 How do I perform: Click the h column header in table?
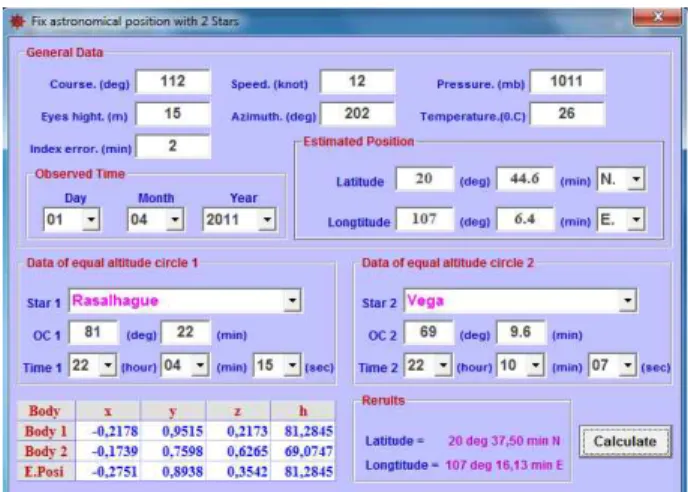[303, 411]
